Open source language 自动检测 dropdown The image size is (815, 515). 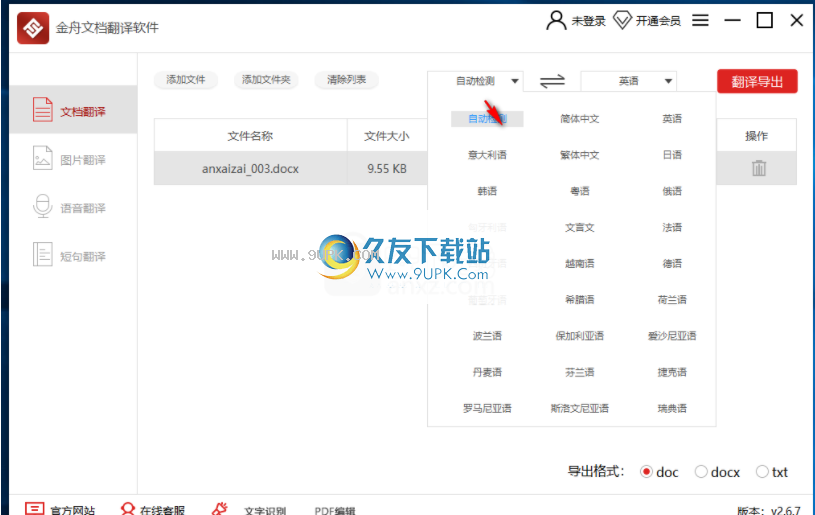(x=475, y=81)
